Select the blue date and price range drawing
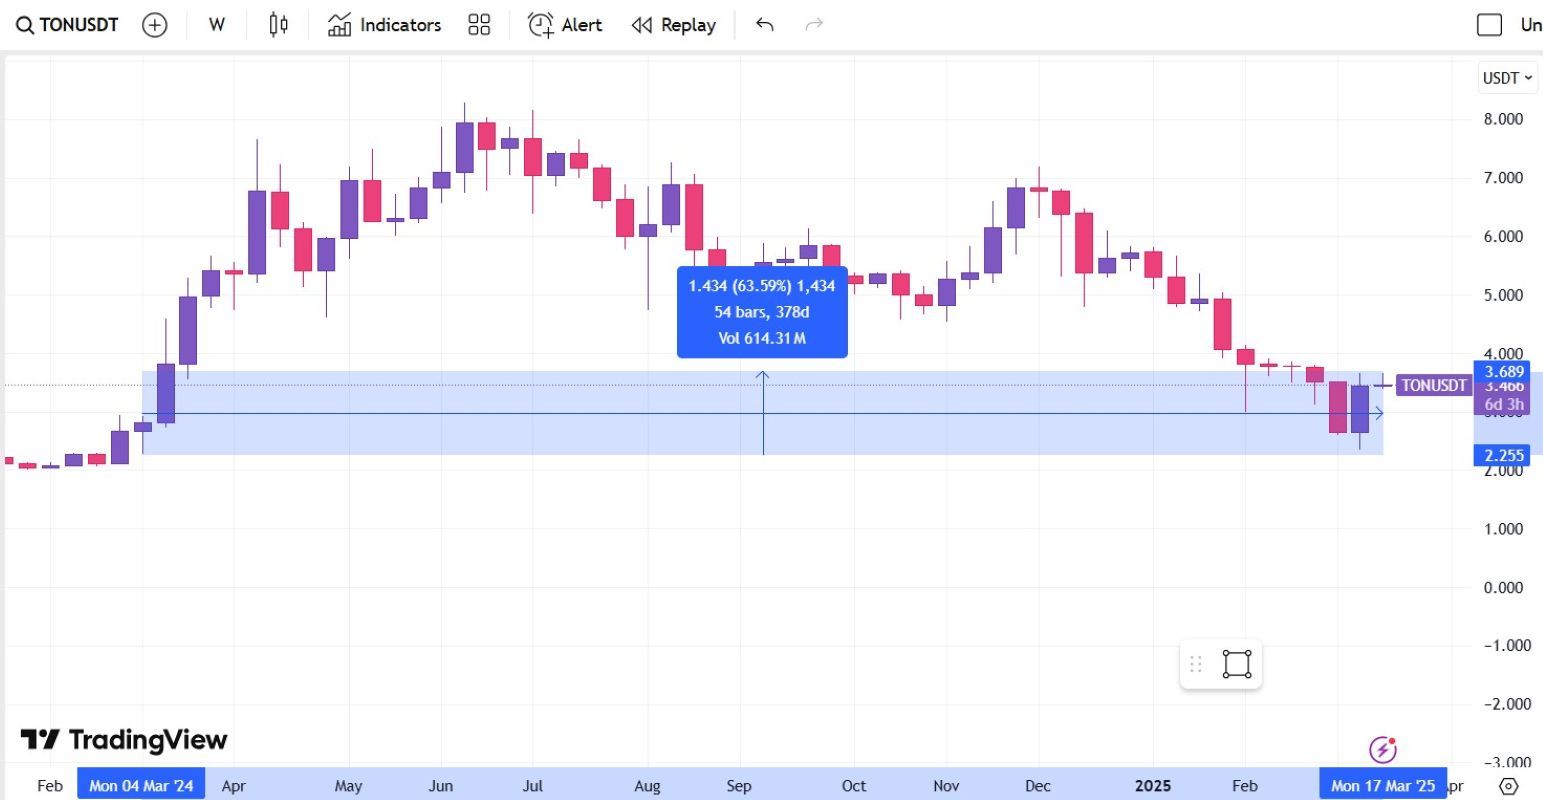 tap(763, 413)
